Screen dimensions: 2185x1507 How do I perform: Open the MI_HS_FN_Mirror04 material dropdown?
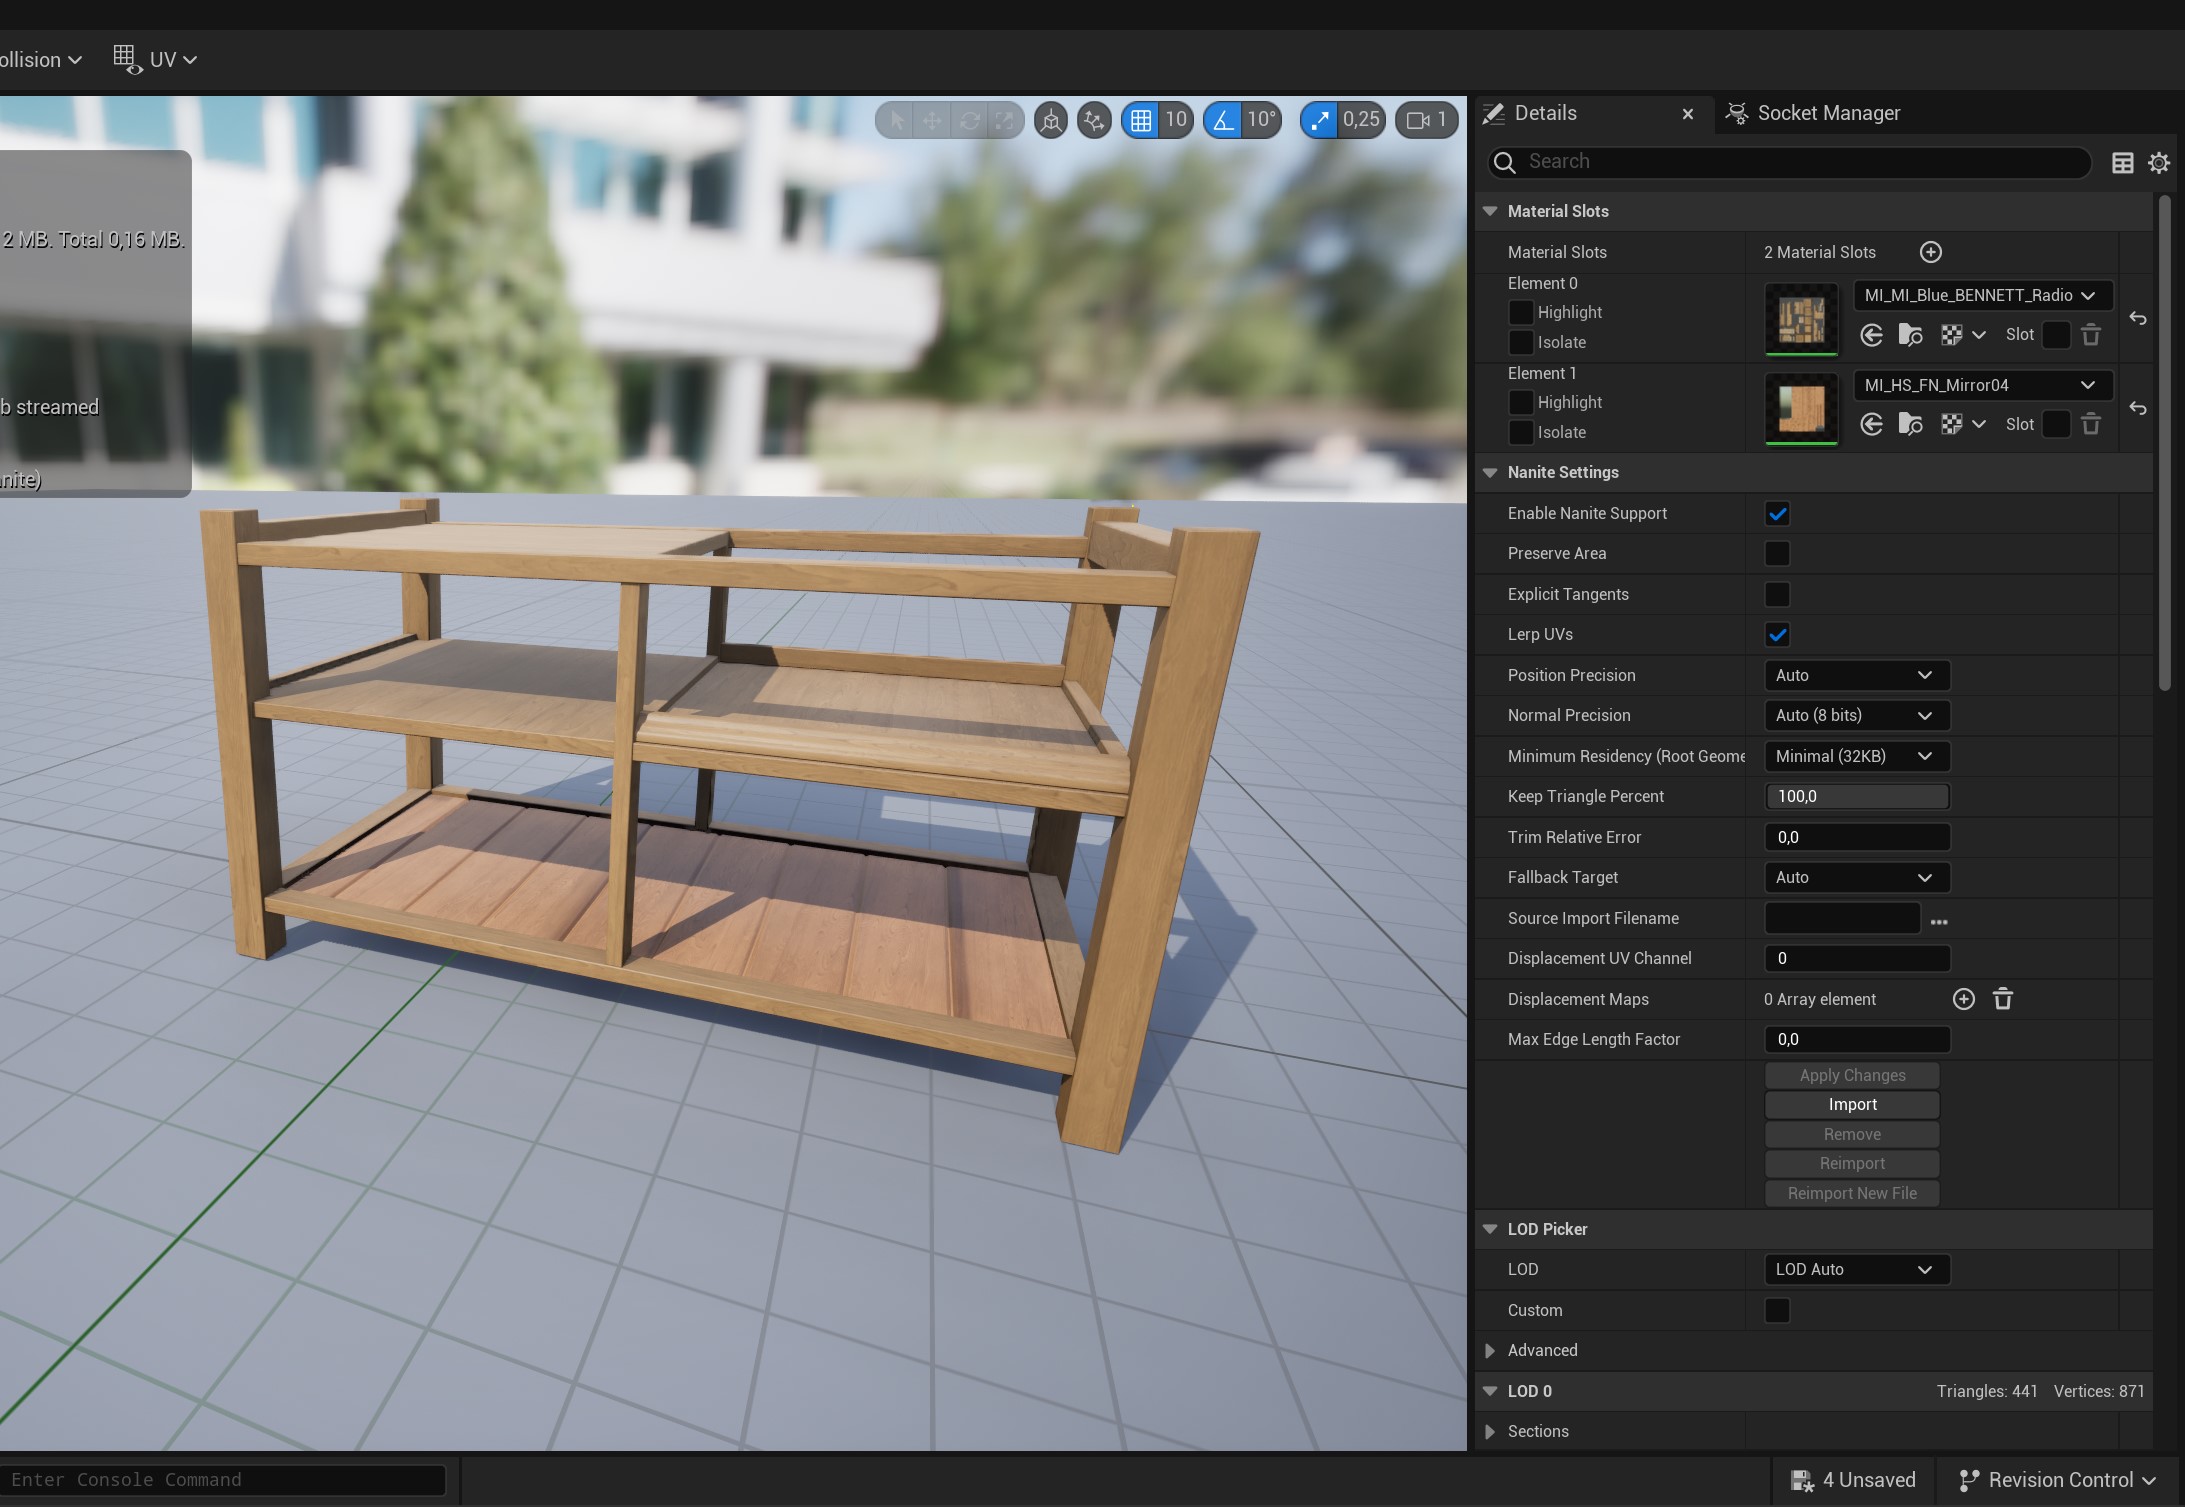(x=1983, y=385)
